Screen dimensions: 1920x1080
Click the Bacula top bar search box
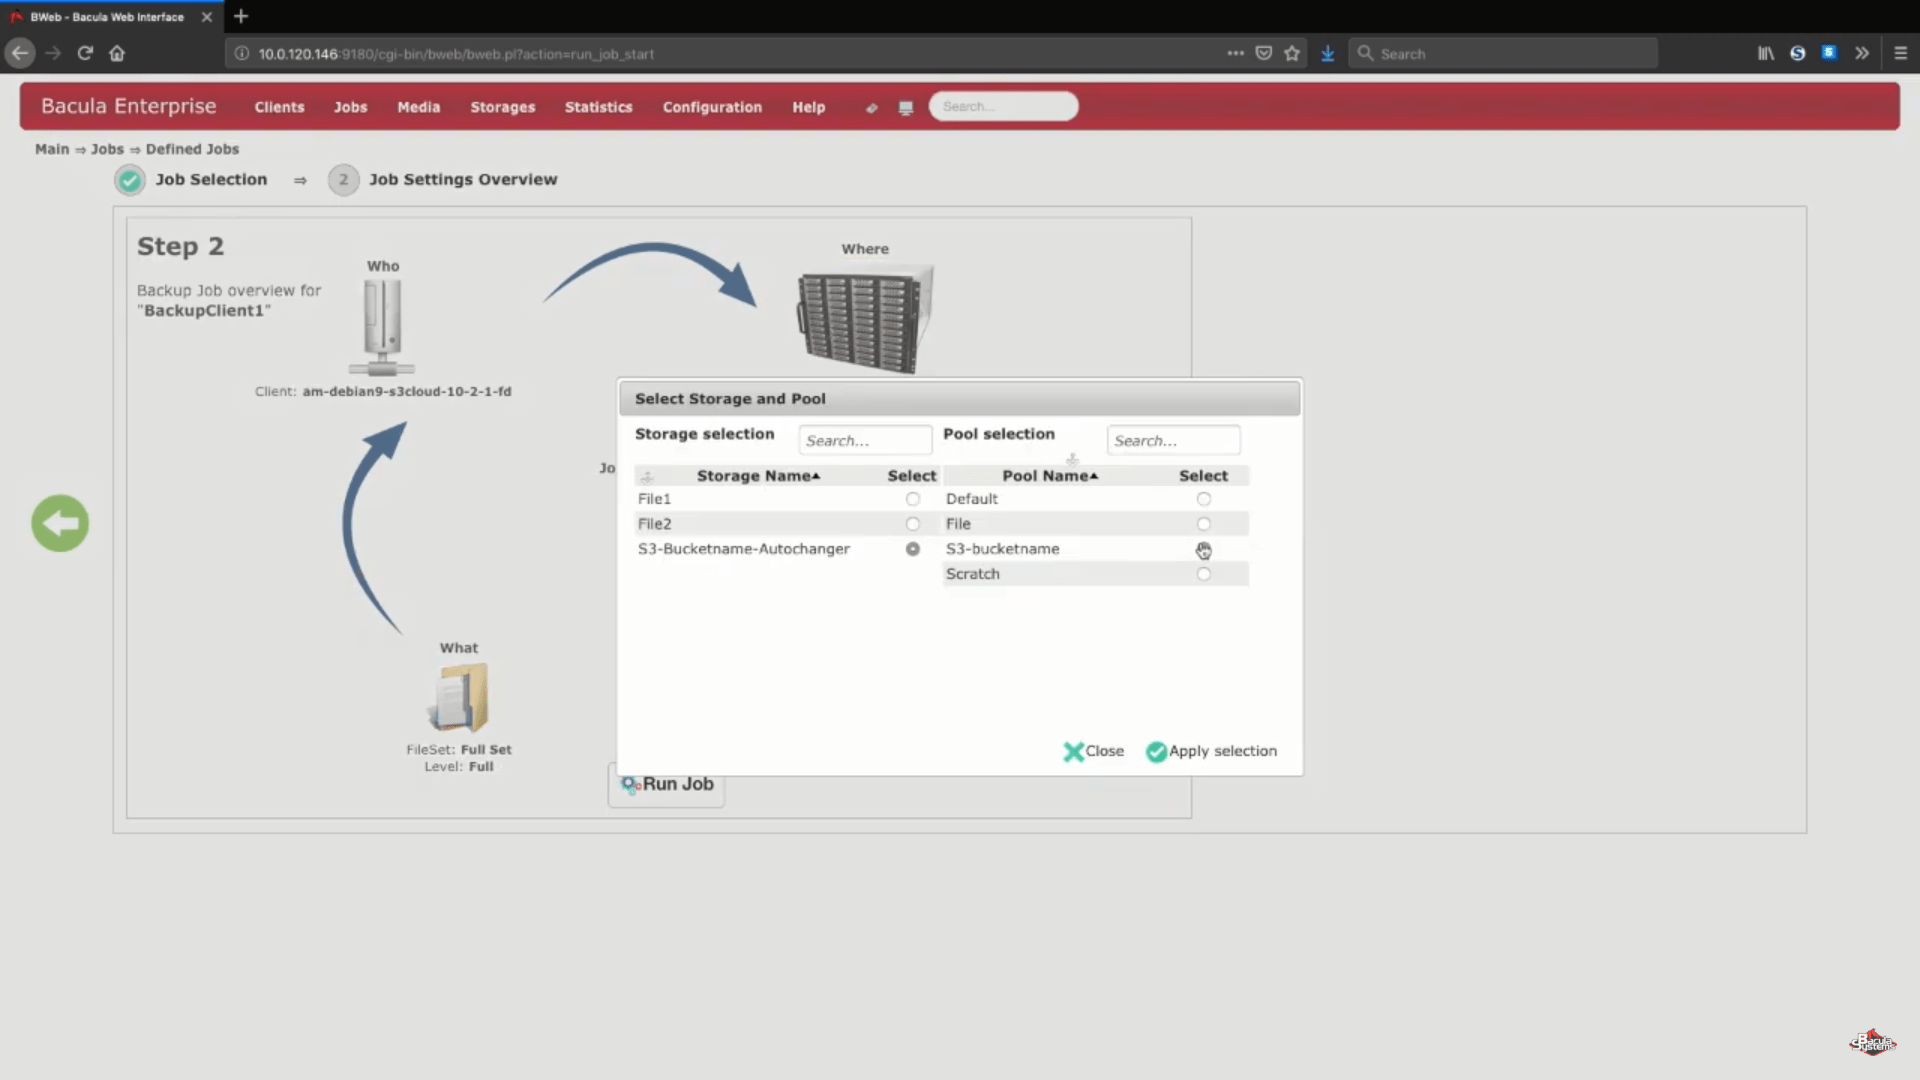pos(1003,106)
